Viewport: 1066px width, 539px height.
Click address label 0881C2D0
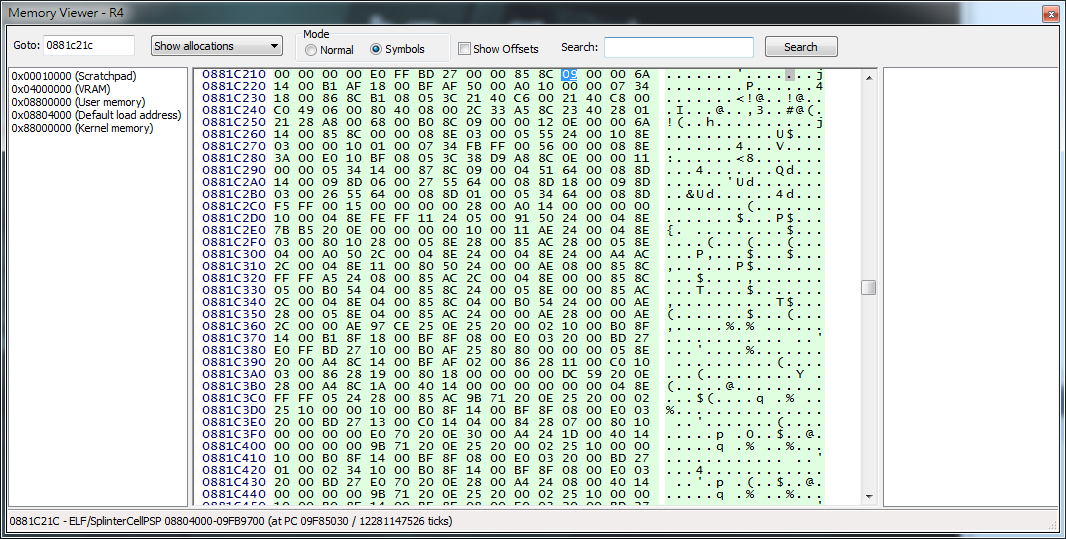234,218
